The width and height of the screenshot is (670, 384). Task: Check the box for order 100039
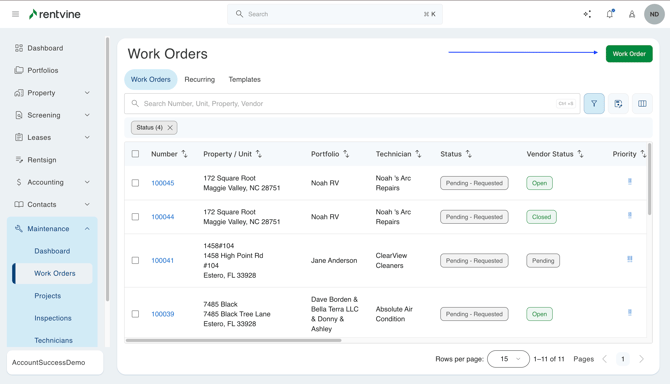(x=135, y=314)
